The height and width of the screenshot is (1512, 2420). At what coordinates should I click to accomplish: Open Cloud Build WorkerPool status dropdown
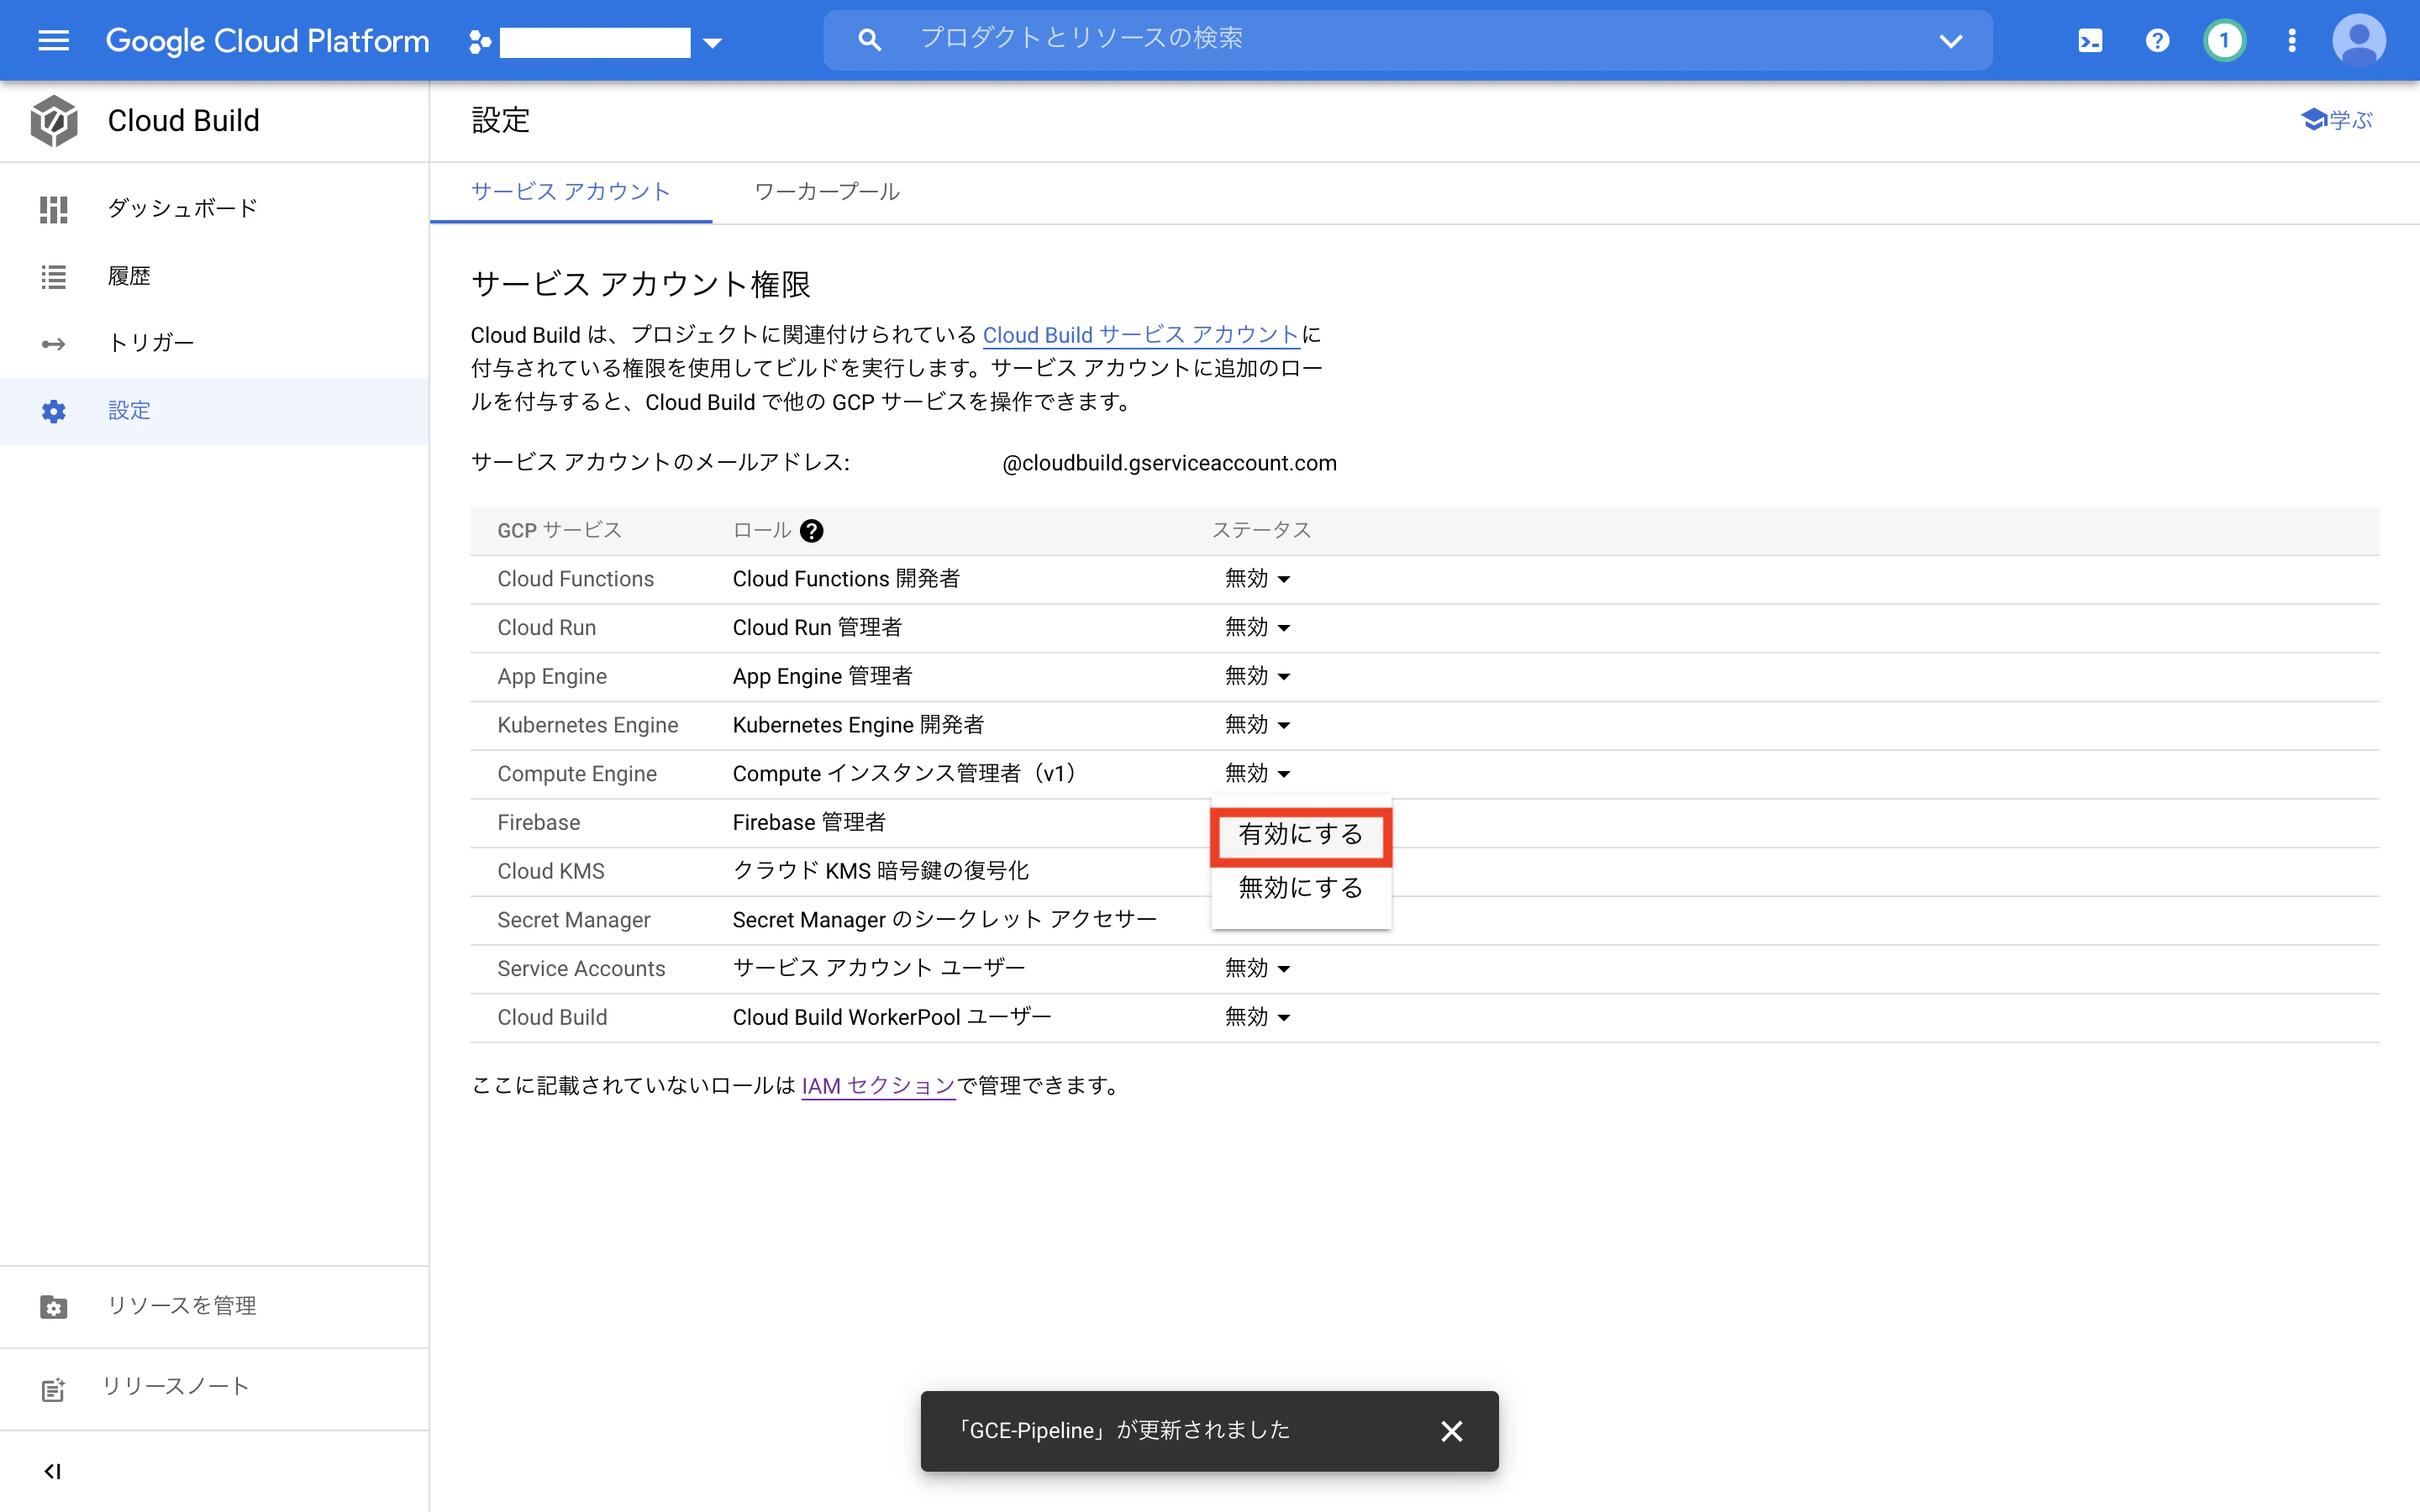(1258, 1018)
